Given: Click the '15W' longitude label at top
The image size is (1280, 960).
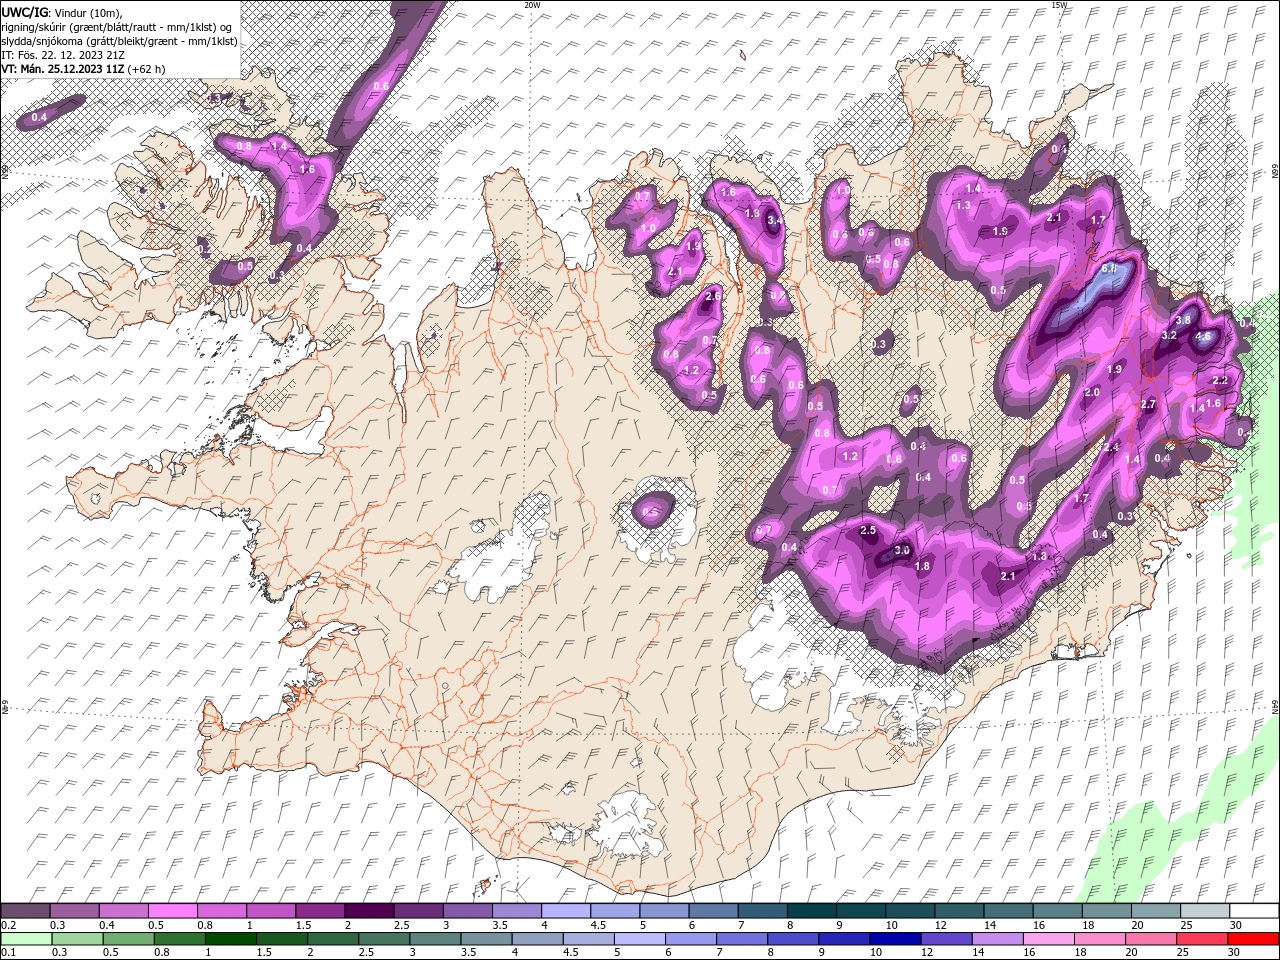Looking at the screenshot, I should click(1059, 4).
